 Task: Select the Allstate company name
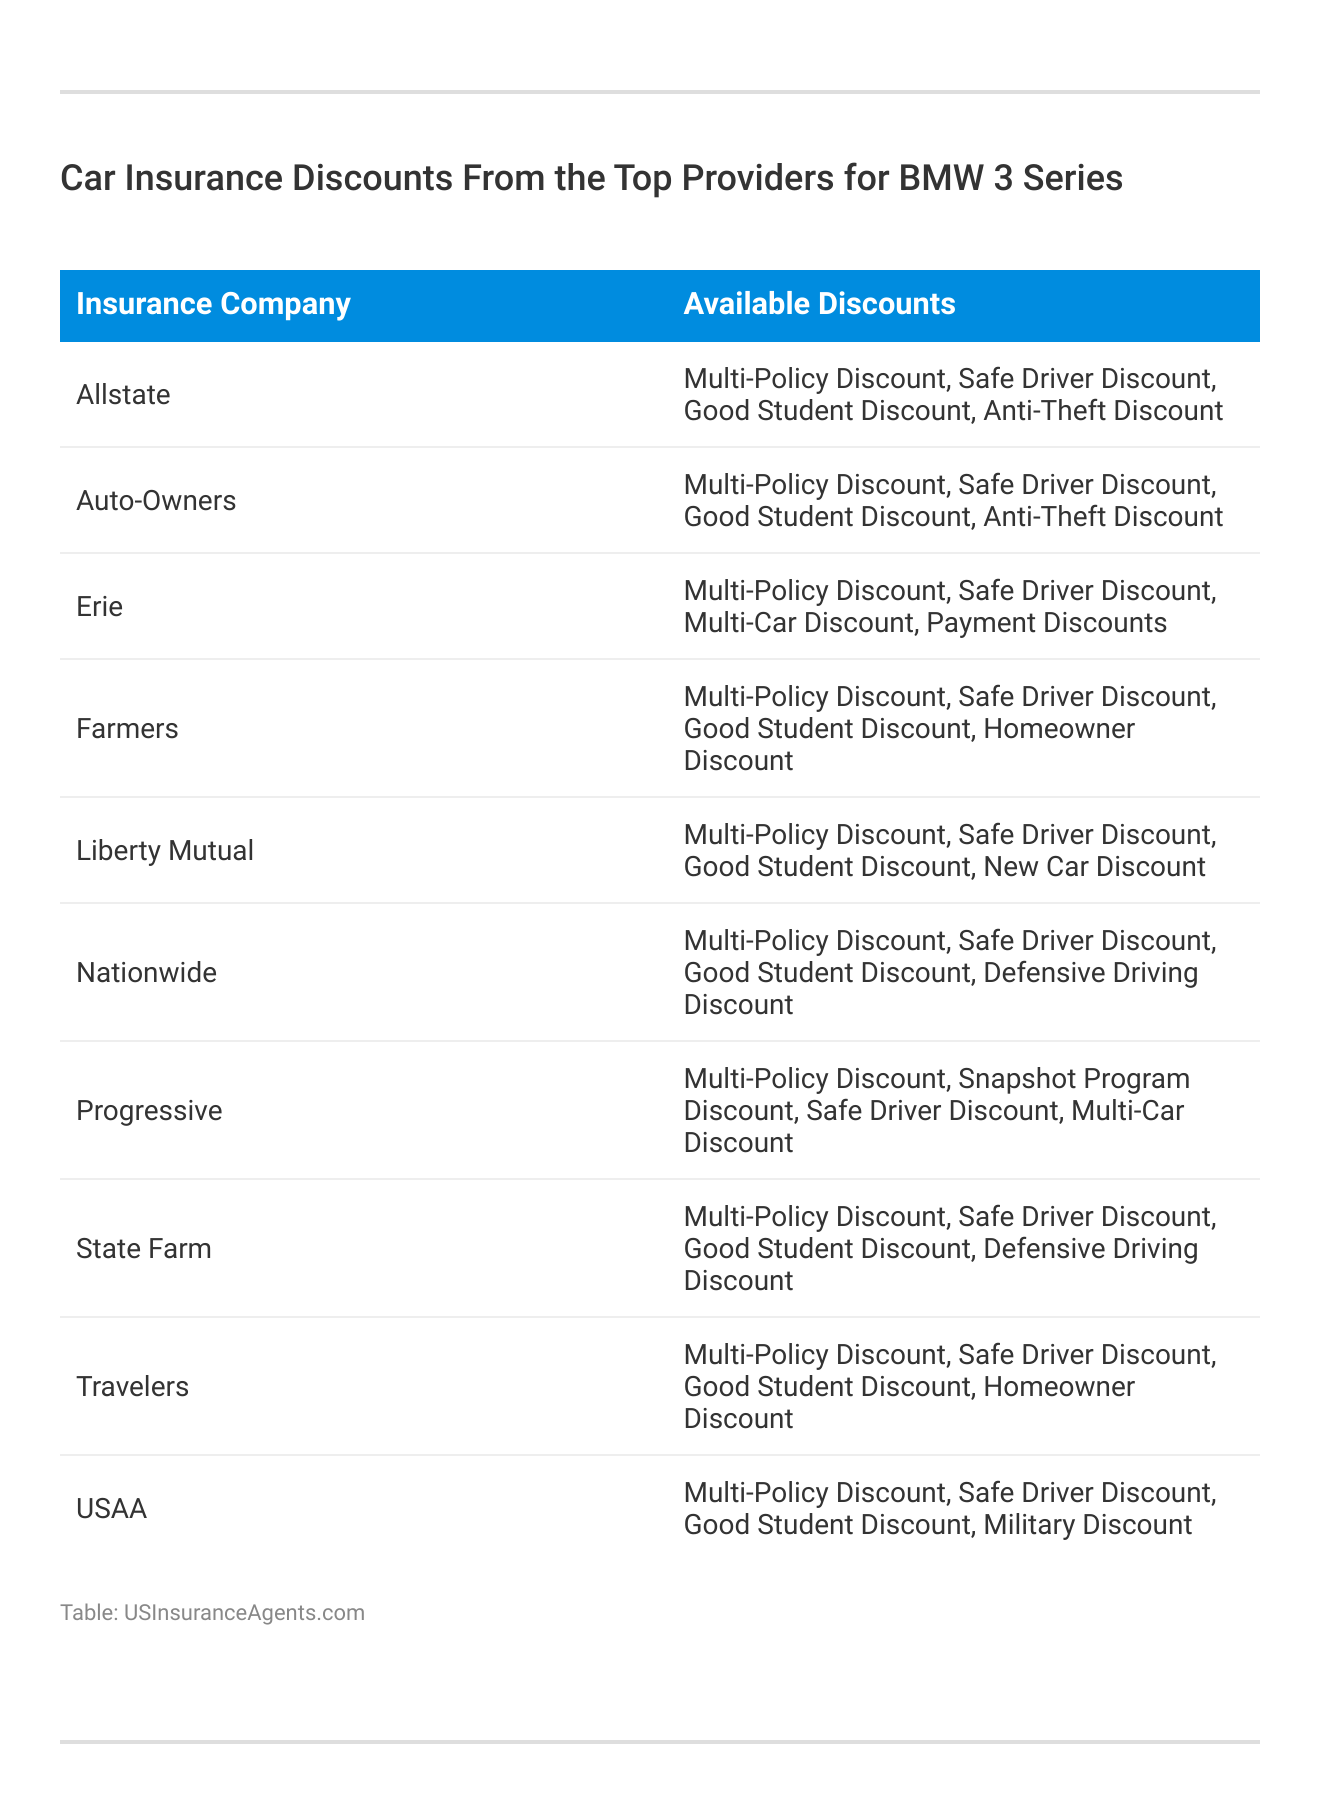click(x=123, y=395)
